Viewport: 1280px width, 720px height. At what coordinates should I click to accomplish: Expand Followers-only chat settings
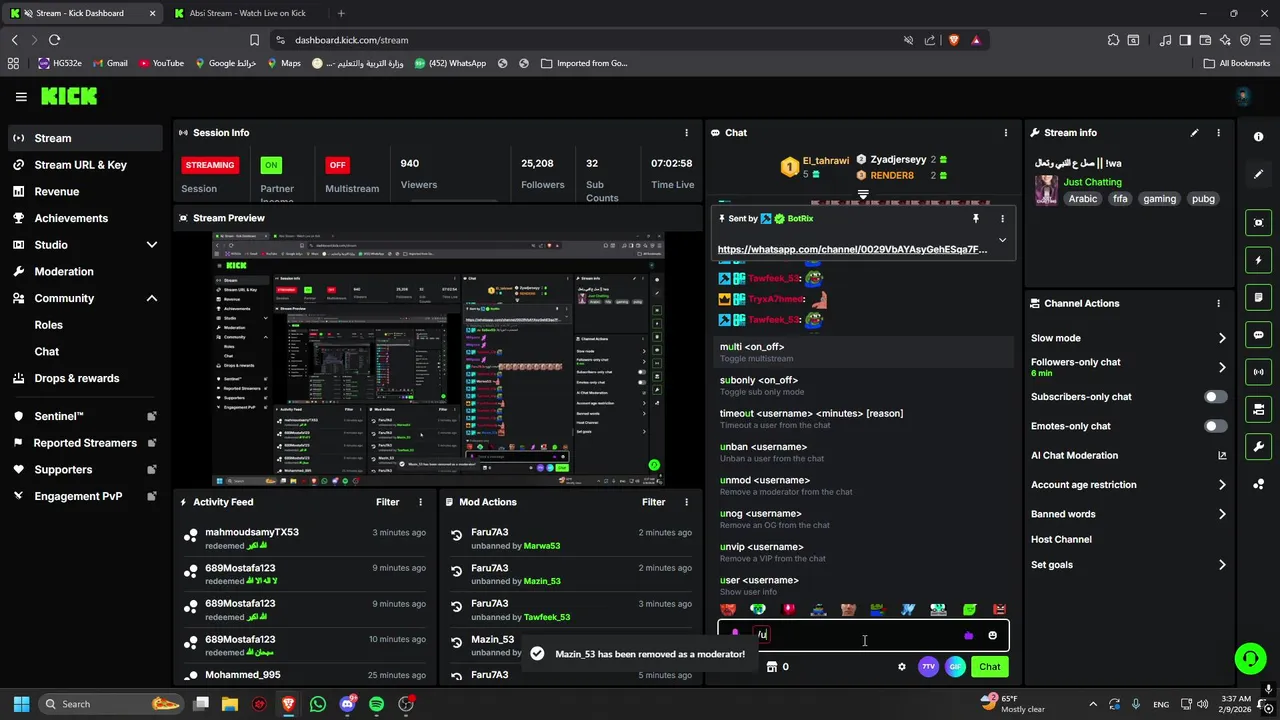[x=1222, y=367]
